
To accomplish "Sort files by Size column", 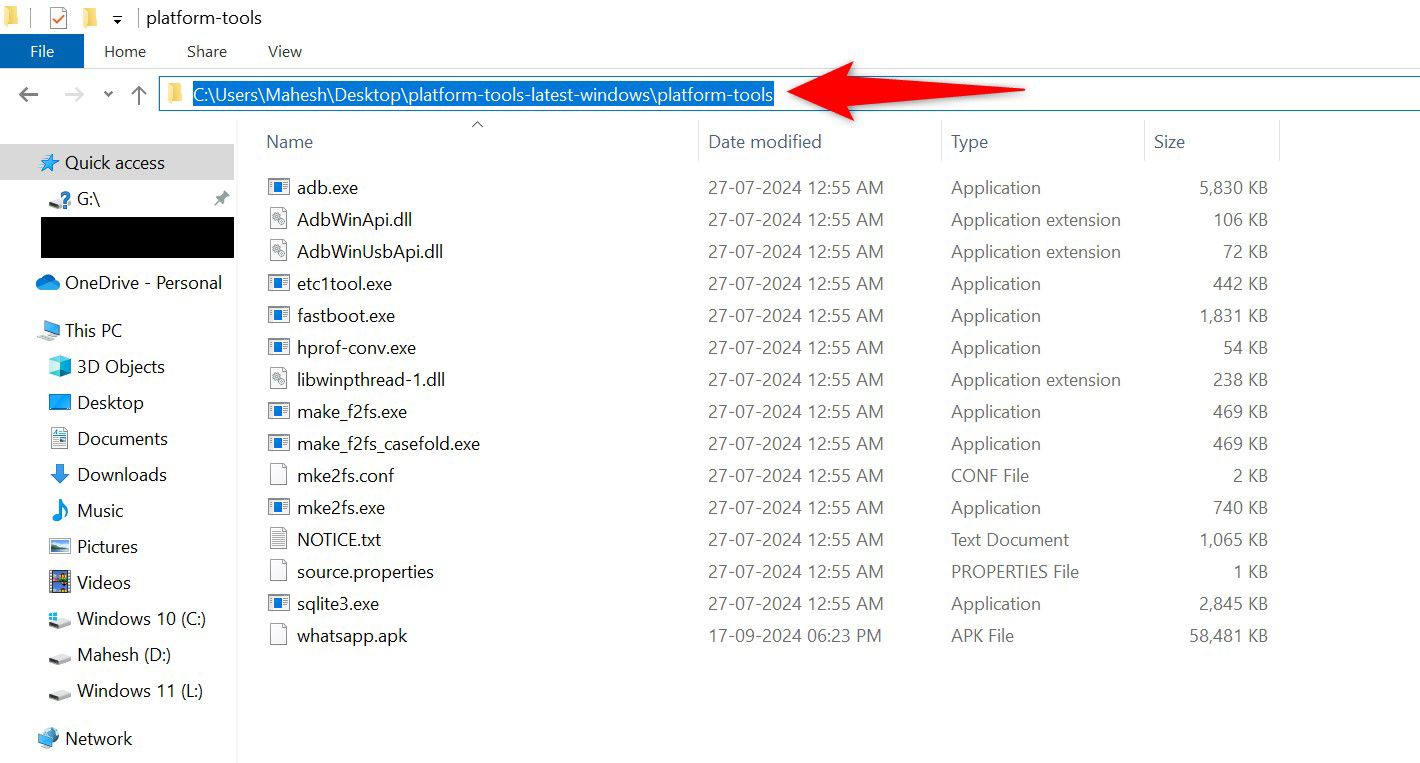I will [x=1169, y=142].
